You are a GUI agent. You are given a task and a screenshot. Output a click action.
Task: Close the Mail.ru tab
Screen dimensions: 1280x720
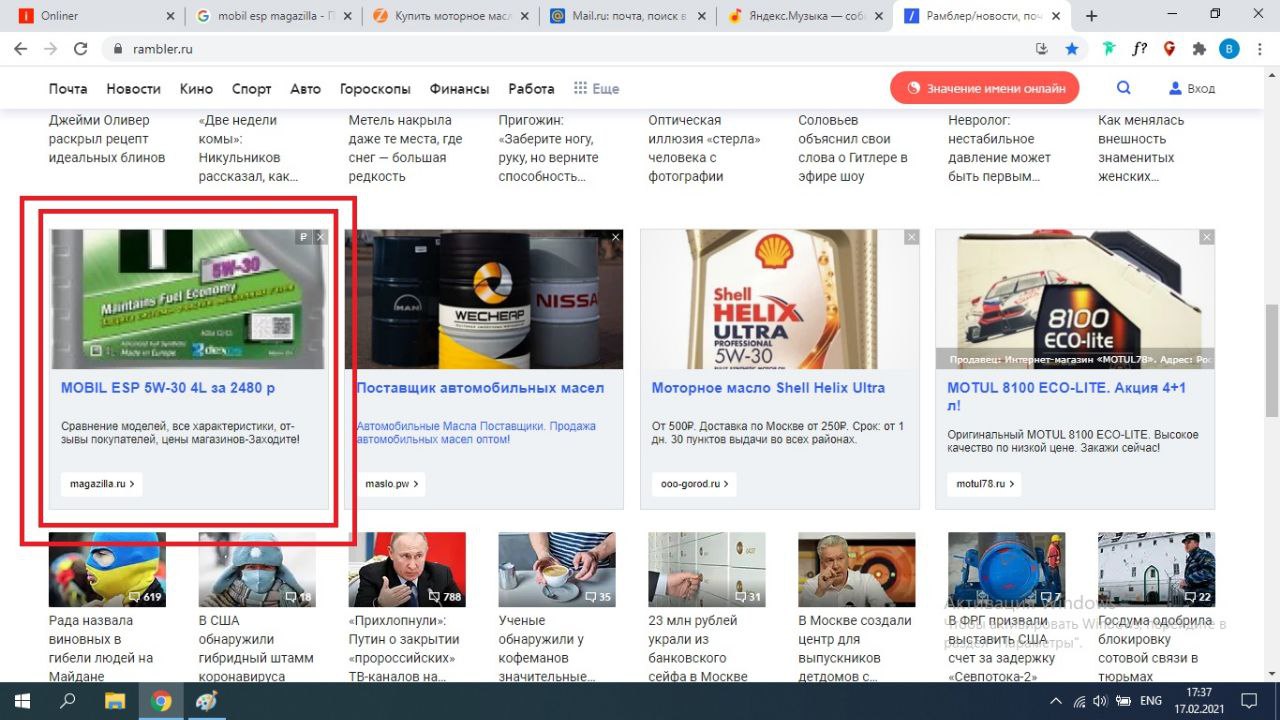[701, 16]
